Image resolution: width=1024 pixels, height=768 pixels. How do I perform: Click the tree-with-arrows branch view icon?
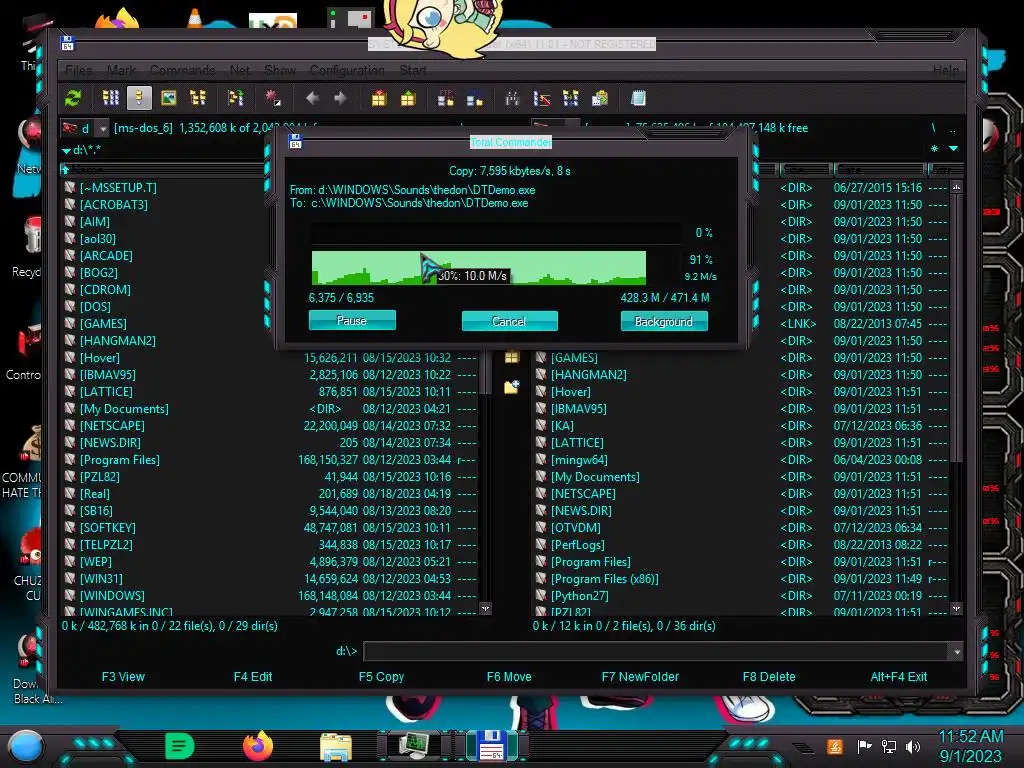coord(236,99)
